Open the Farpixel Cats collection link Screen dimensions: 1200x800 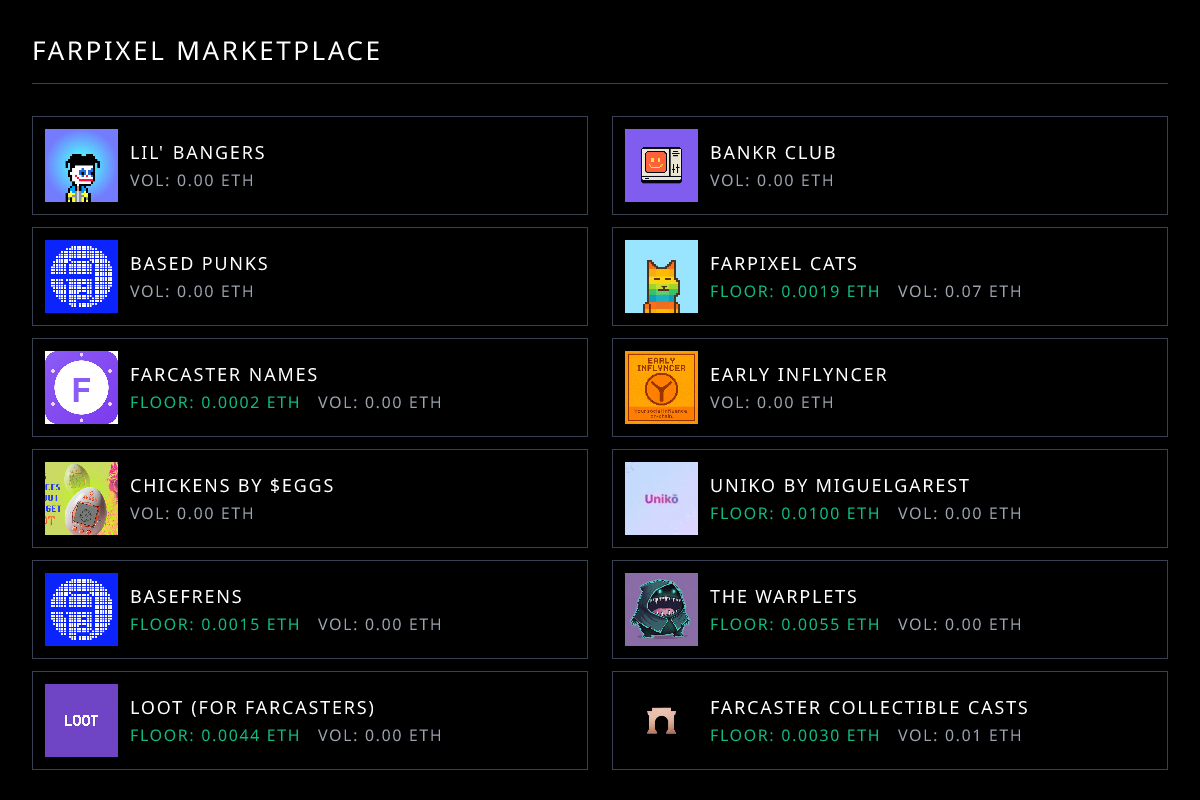tap(784, 264)
